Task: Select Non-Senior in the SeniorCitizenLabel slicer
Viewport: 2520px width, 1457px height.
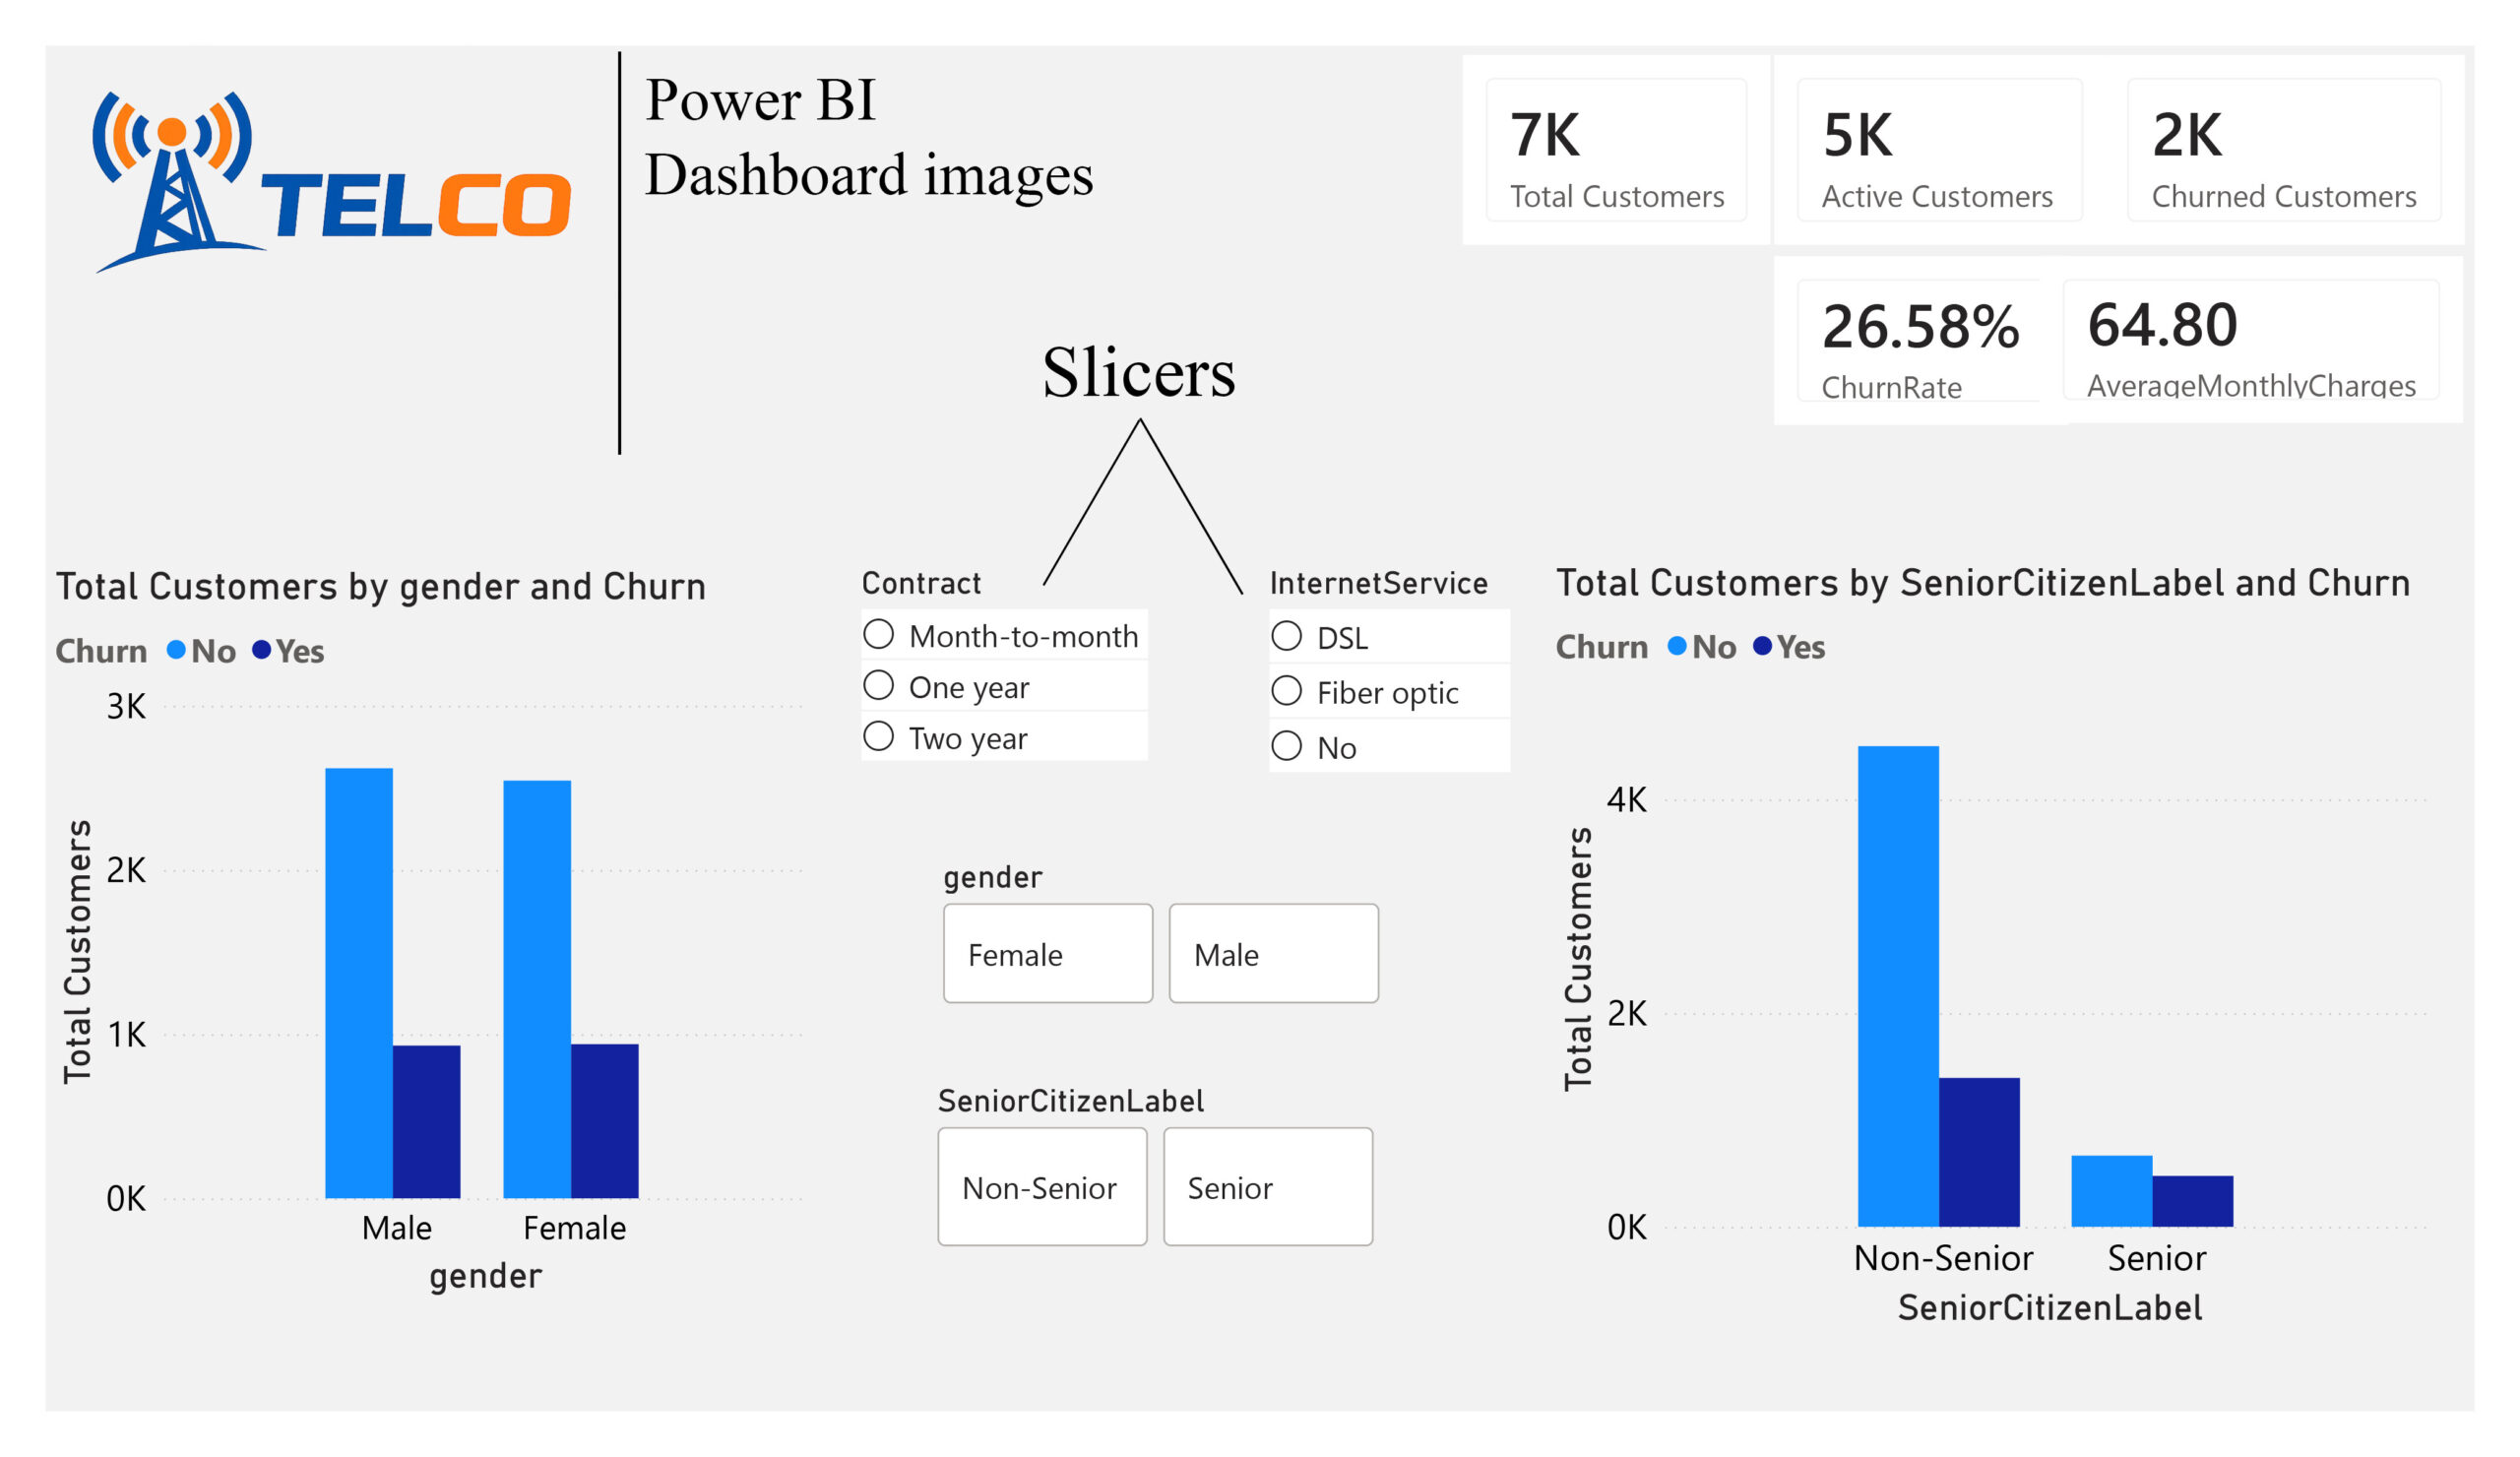Action: (x=1041, y=1187)
